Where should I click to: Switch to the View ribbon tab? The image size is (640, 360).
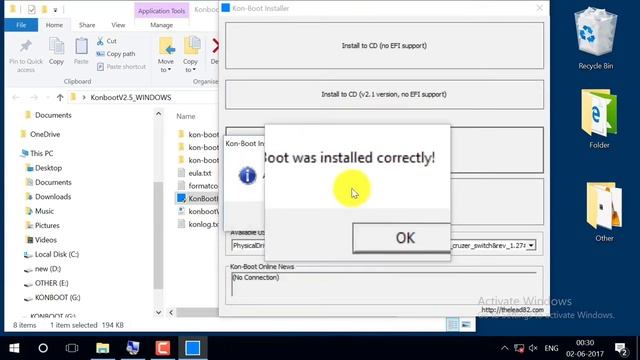pyautogui.click(x=118, y=25)
